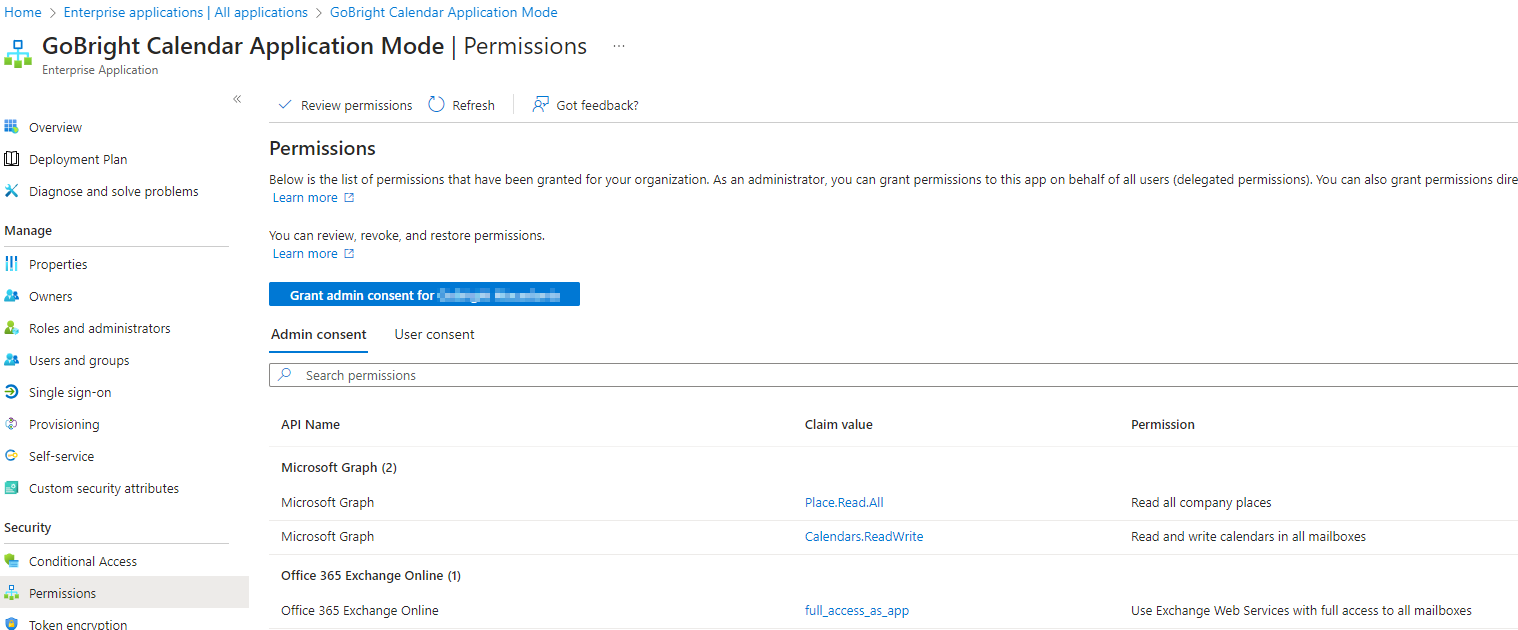Click Custom security attributes icon
The height and width of the screenshot is (630, 1518).
coord(12,488)
